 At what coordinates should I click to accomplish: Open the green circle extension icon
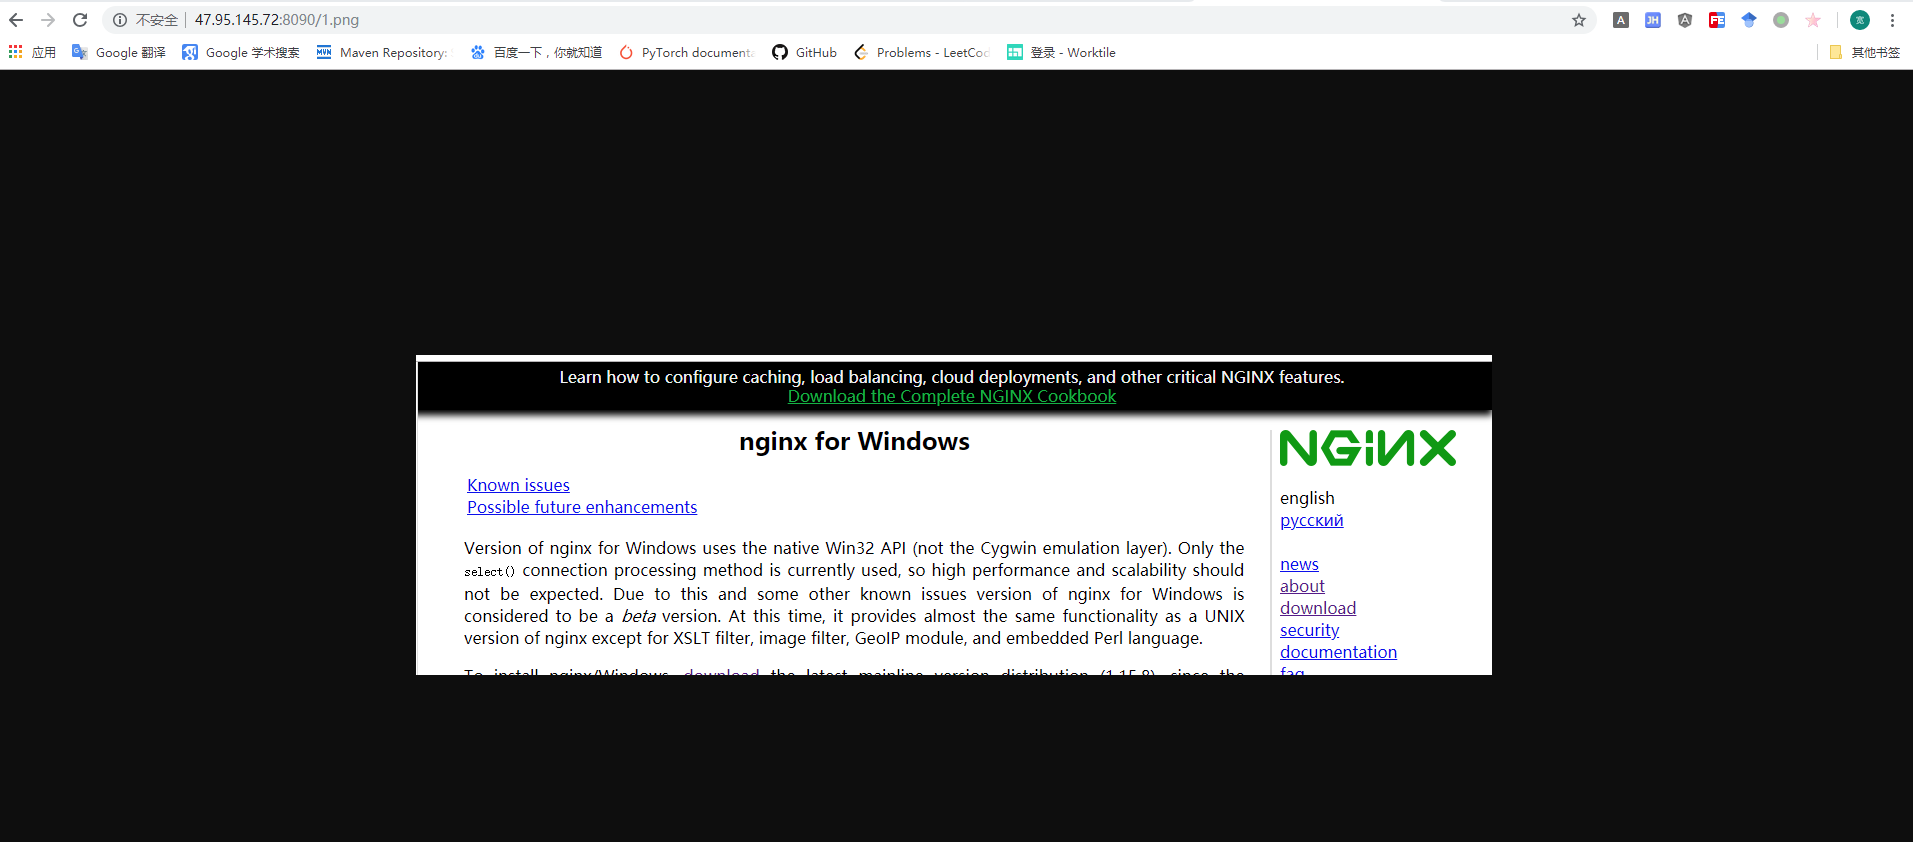(1781, 20)
